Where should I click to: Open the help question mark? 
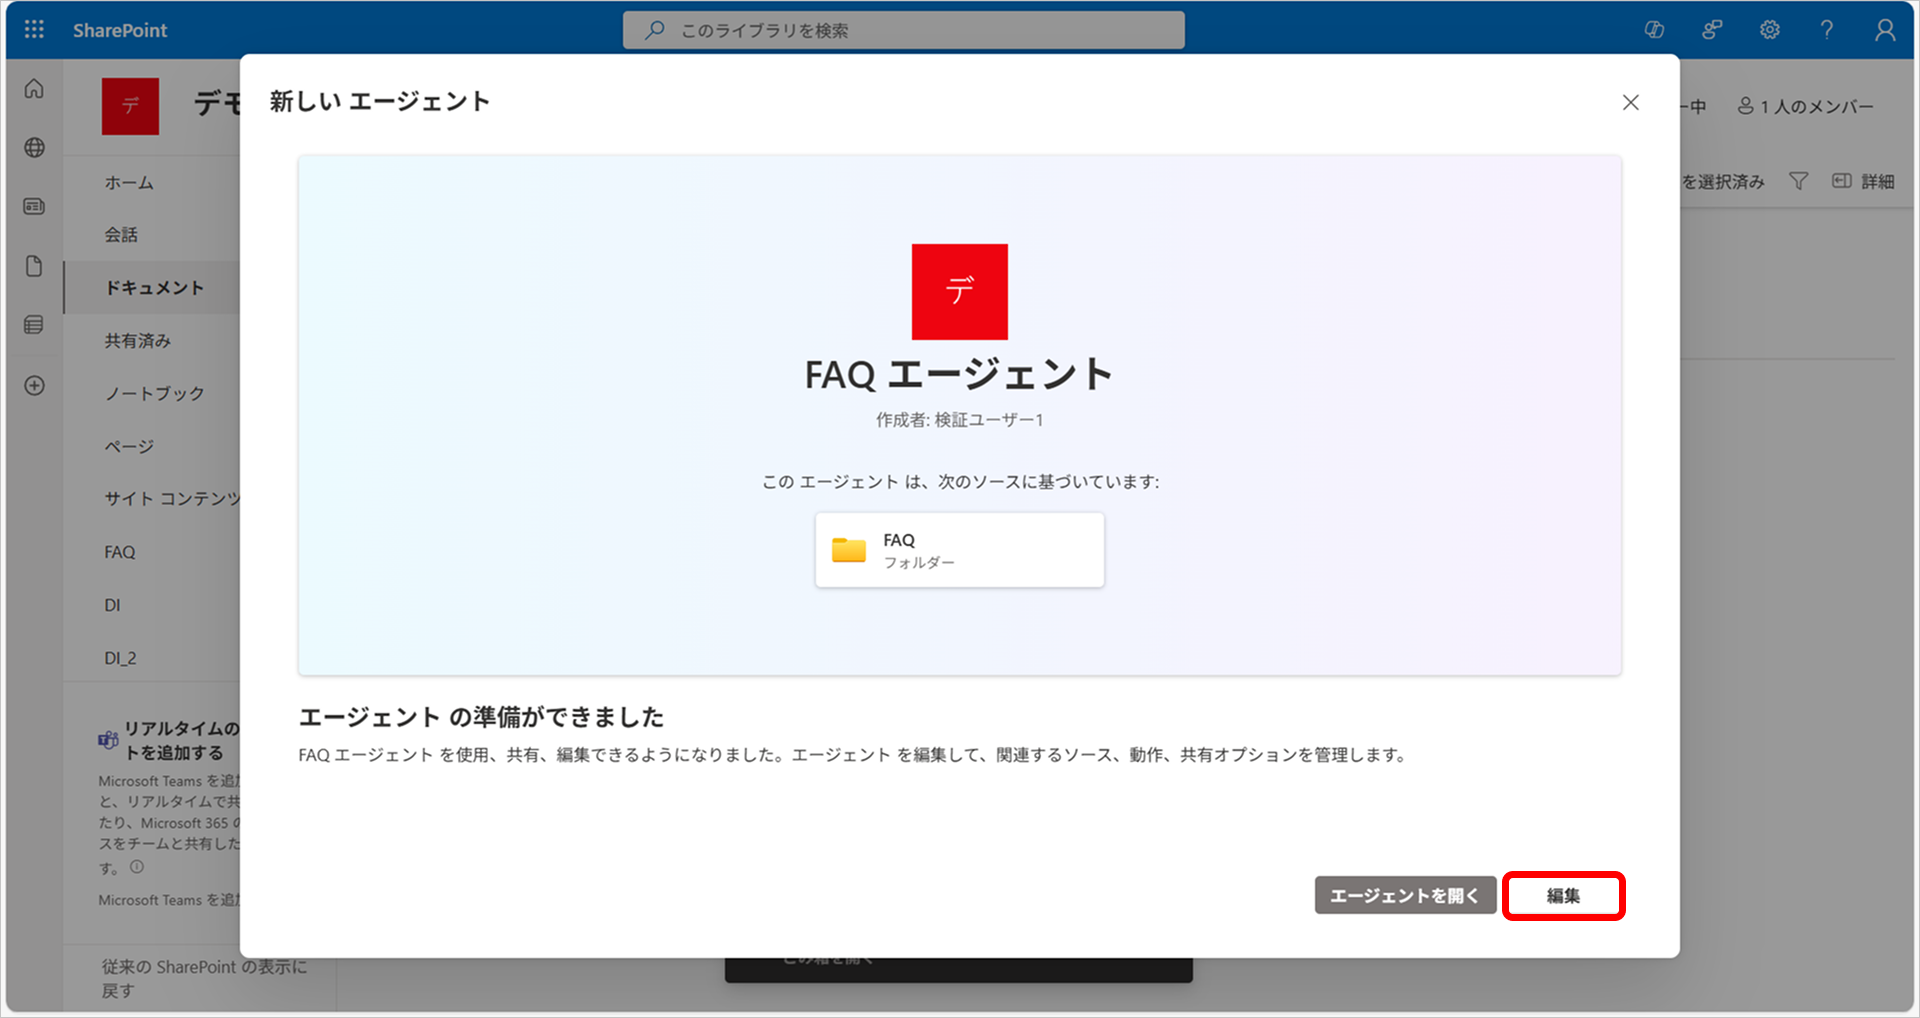(x=1827, y=30)
